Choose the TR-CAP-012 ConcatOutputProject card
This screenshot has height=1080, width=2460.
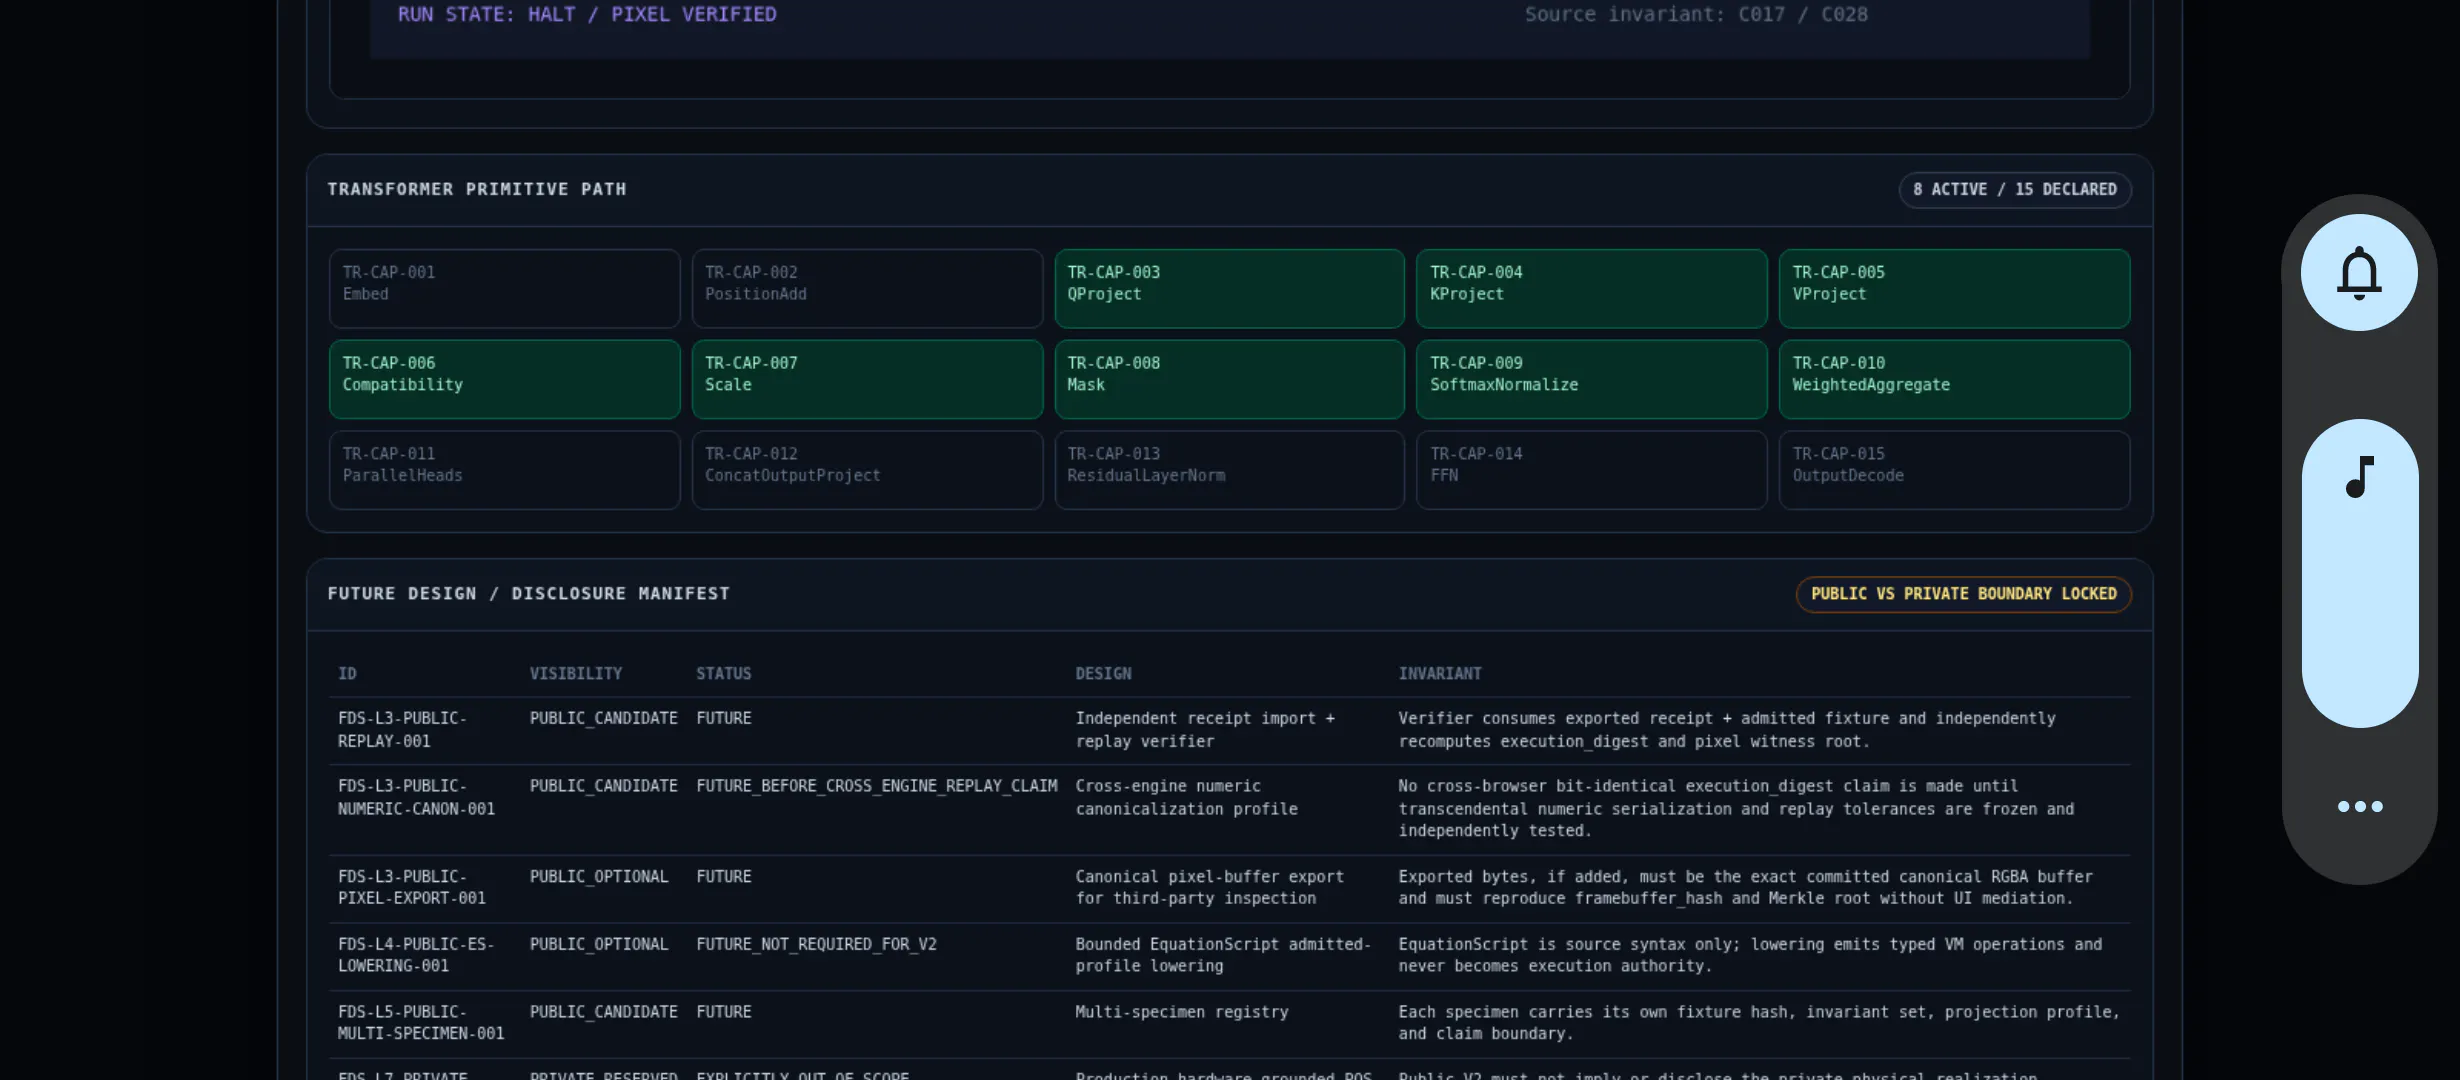point(867,470)
